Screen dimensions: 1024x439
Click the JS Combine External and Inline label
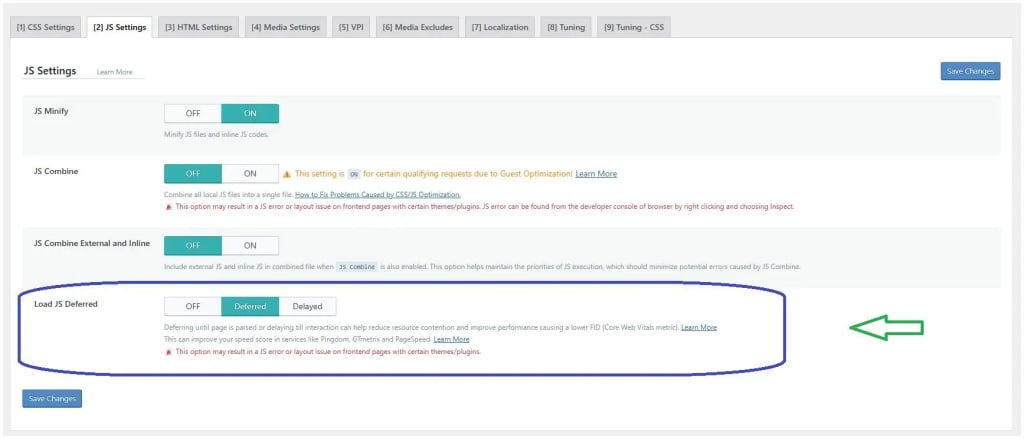(x=92, y=243)
